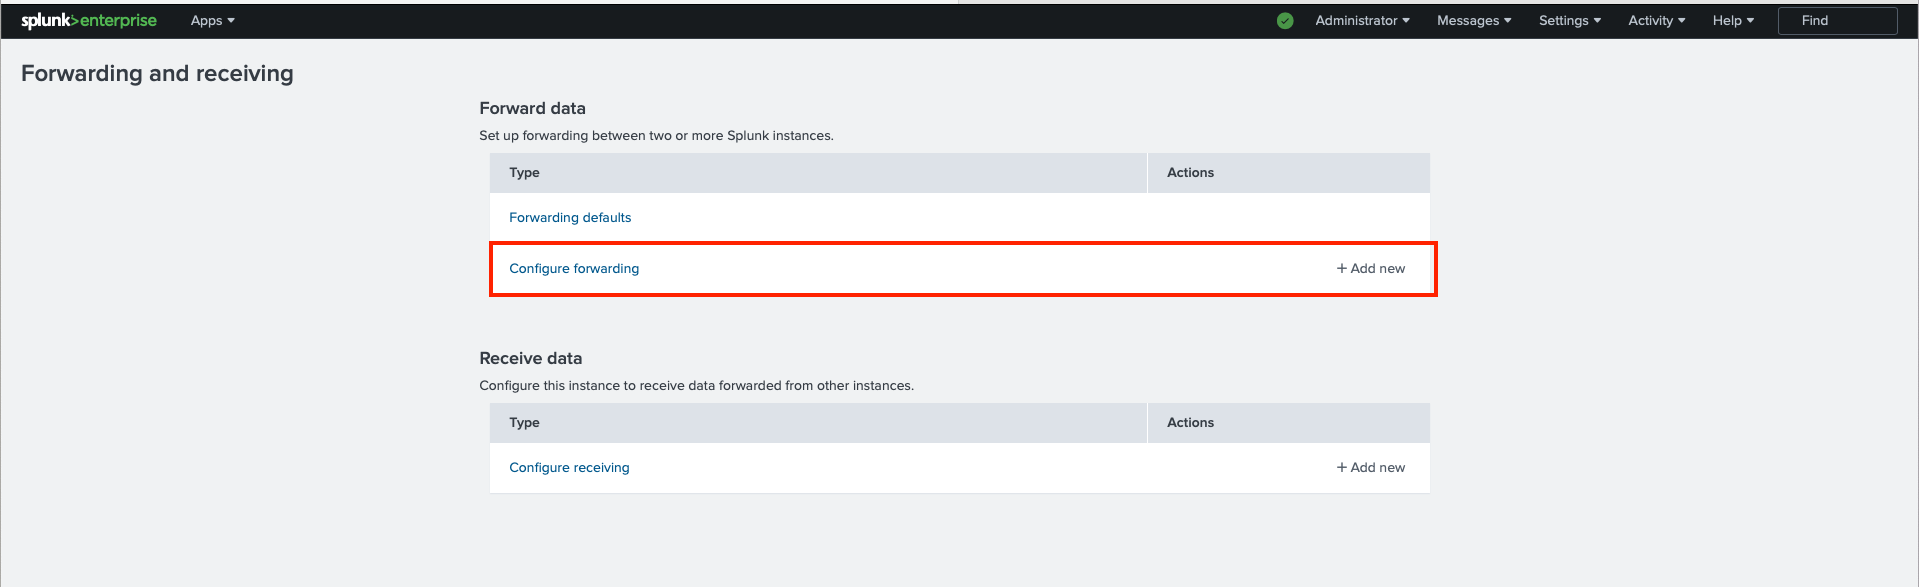Expand the Activity menu
Viewport: 1919px width, 587px height.
coord(1657,20)
